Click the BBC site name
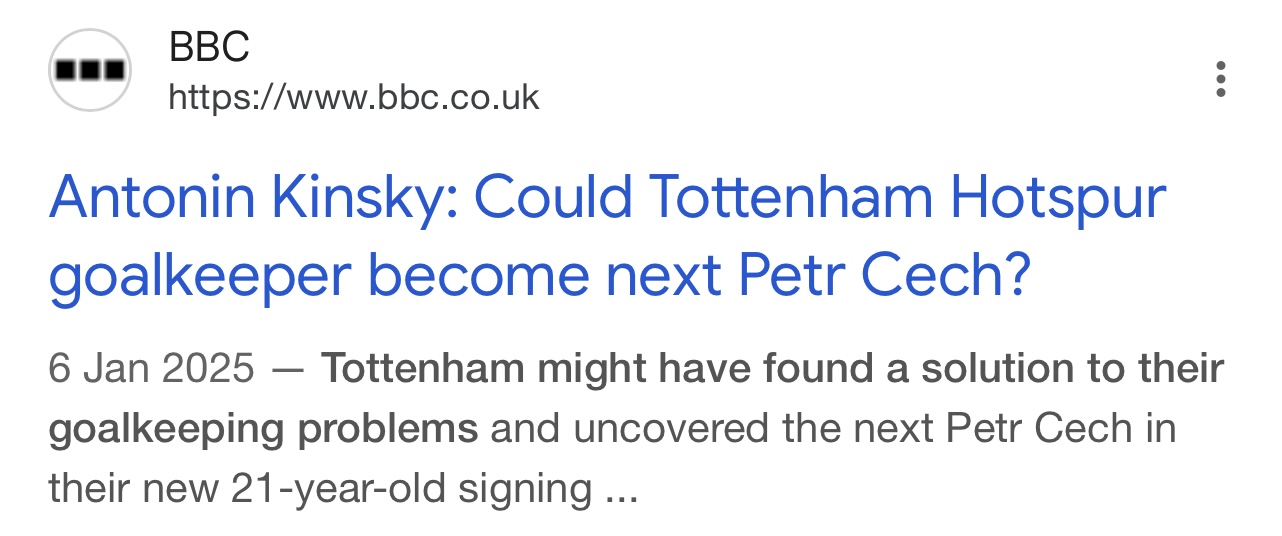This screenshot has width=1282, height=536. tap(209, 46)
